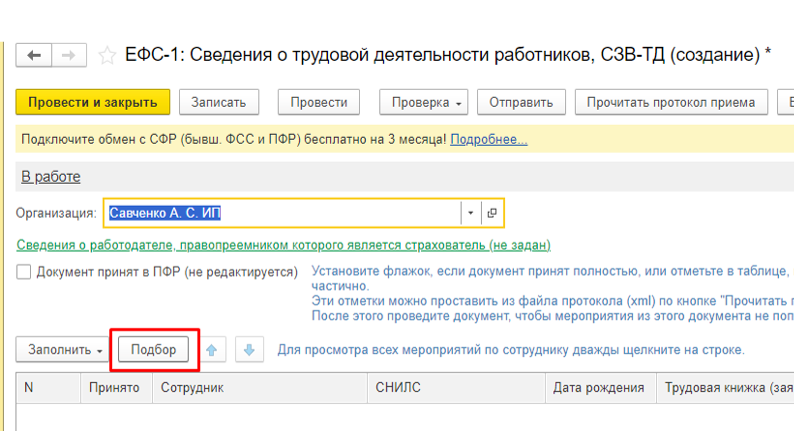Expand the Организация dropdown arrow
Screen dimensions: 794x431
[x=470, y=213]
